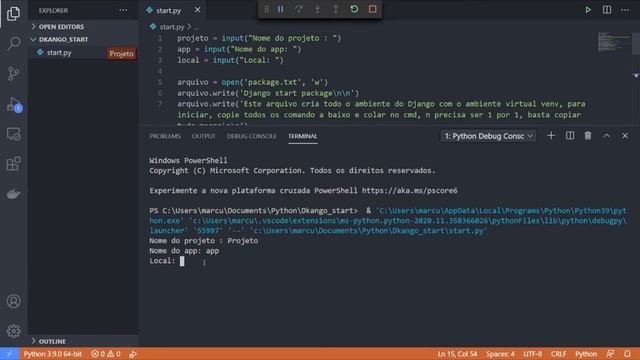This screenshot has width=640, height=360.
Task: Open Manage gear settings menu
Action: pyautogui.click(x=13, y=331)
